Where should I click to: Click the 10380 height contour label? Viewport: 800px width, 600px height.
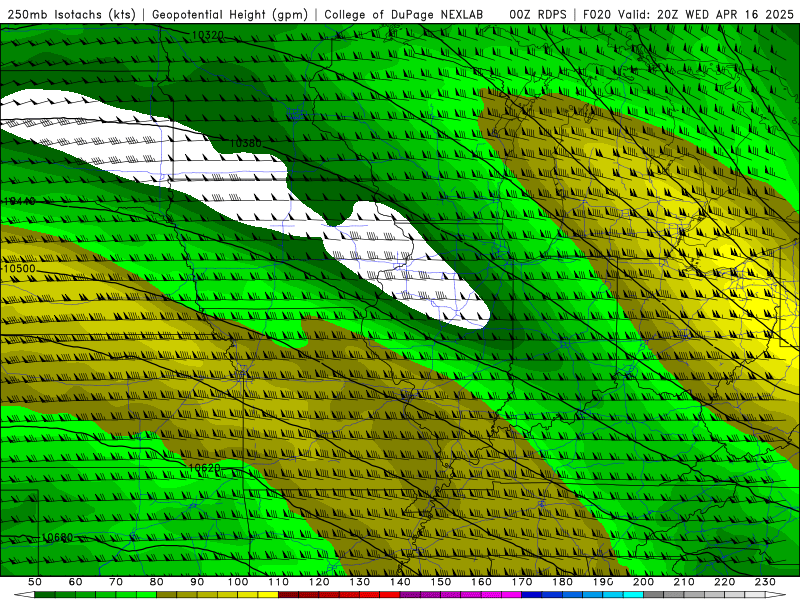coord(245,143)
